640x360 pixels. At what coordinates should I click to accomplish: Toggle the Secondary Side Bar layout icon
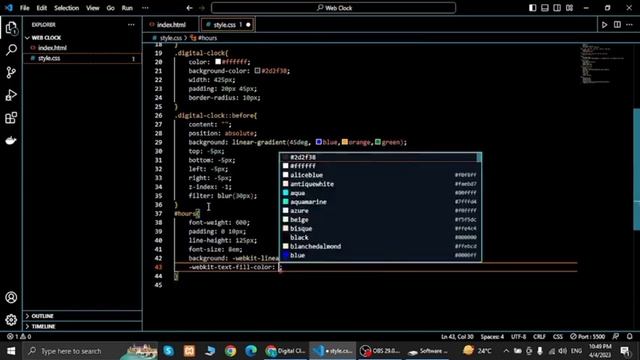[557, 8]
